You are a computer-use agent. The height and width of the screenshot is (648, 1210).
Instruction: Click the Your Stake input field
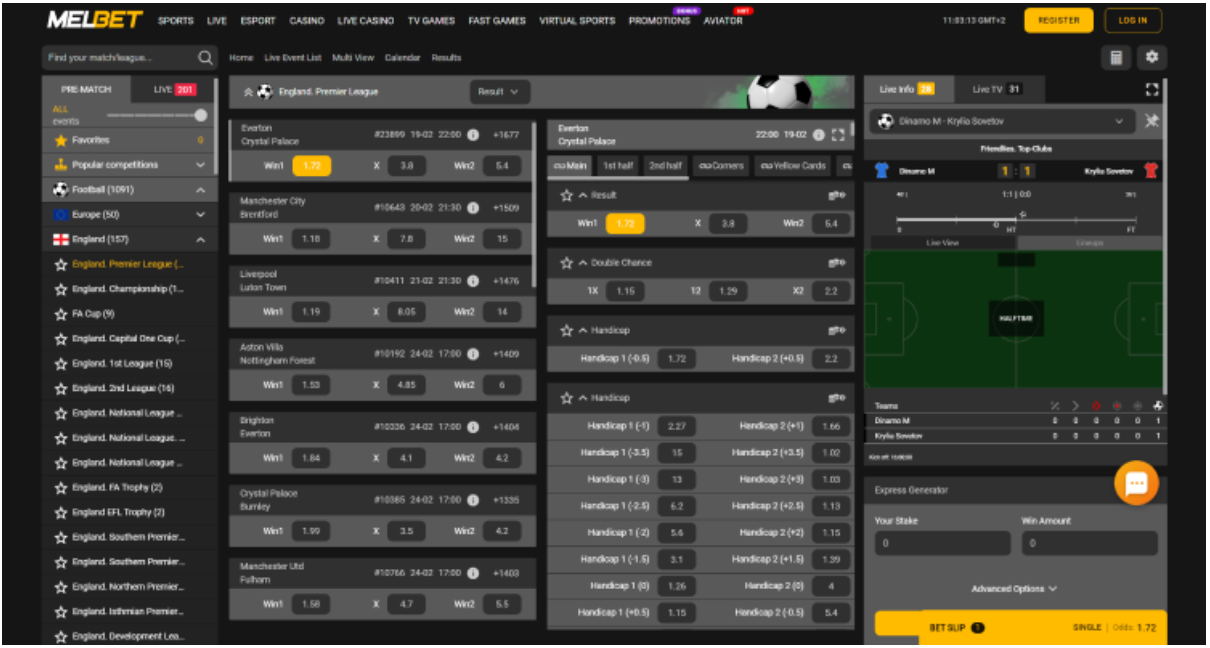coord(942,544)
